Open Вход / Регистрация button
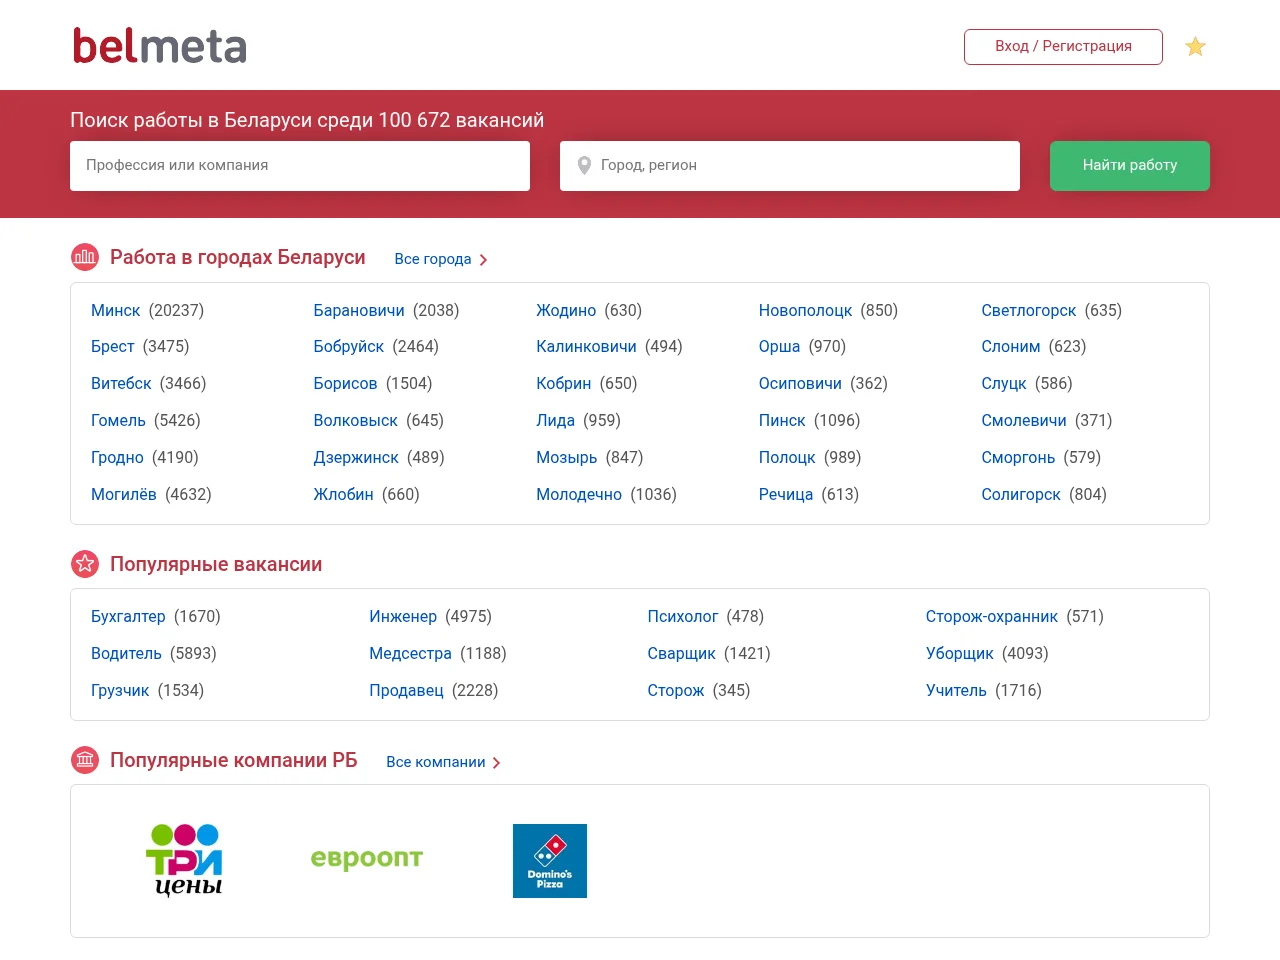 (x=1063, y=47)
